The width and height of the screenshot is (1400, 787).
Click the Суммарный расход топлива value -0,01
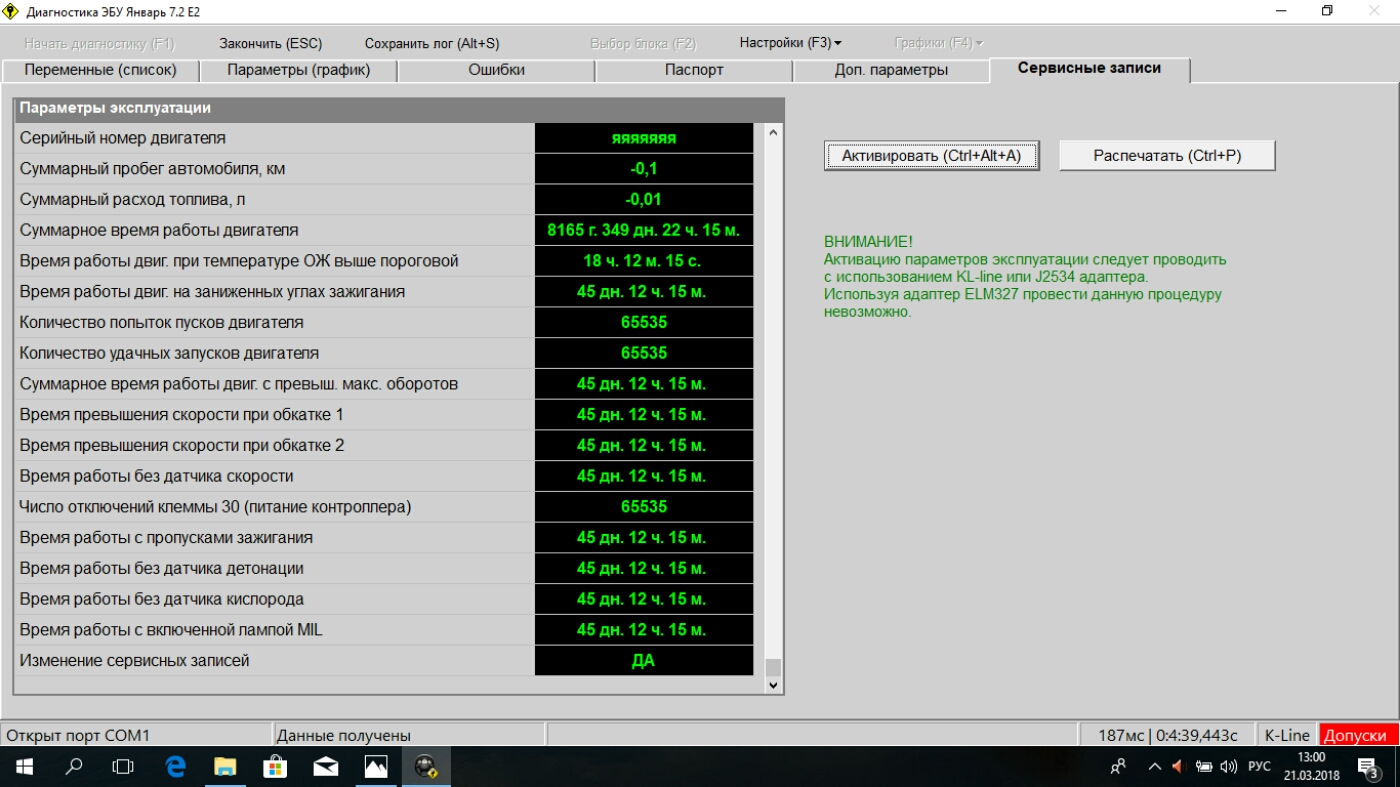644,200
